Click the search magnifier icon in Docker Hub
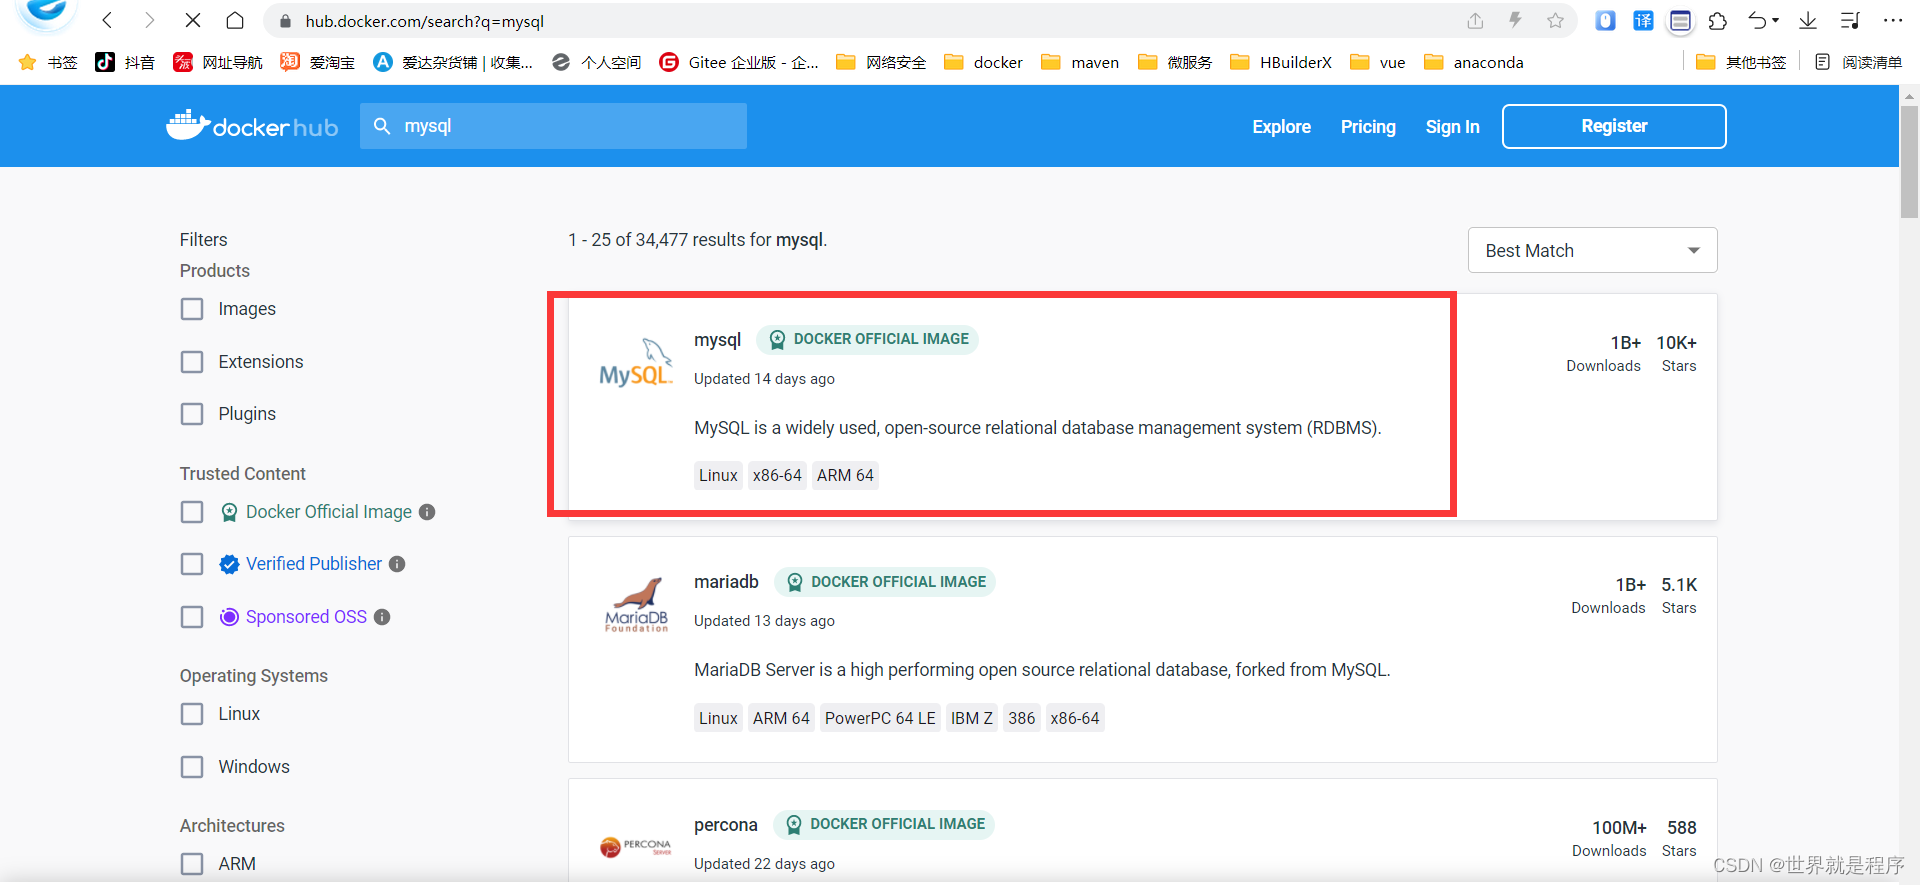 pyautogui.click(x=382, y=126)
